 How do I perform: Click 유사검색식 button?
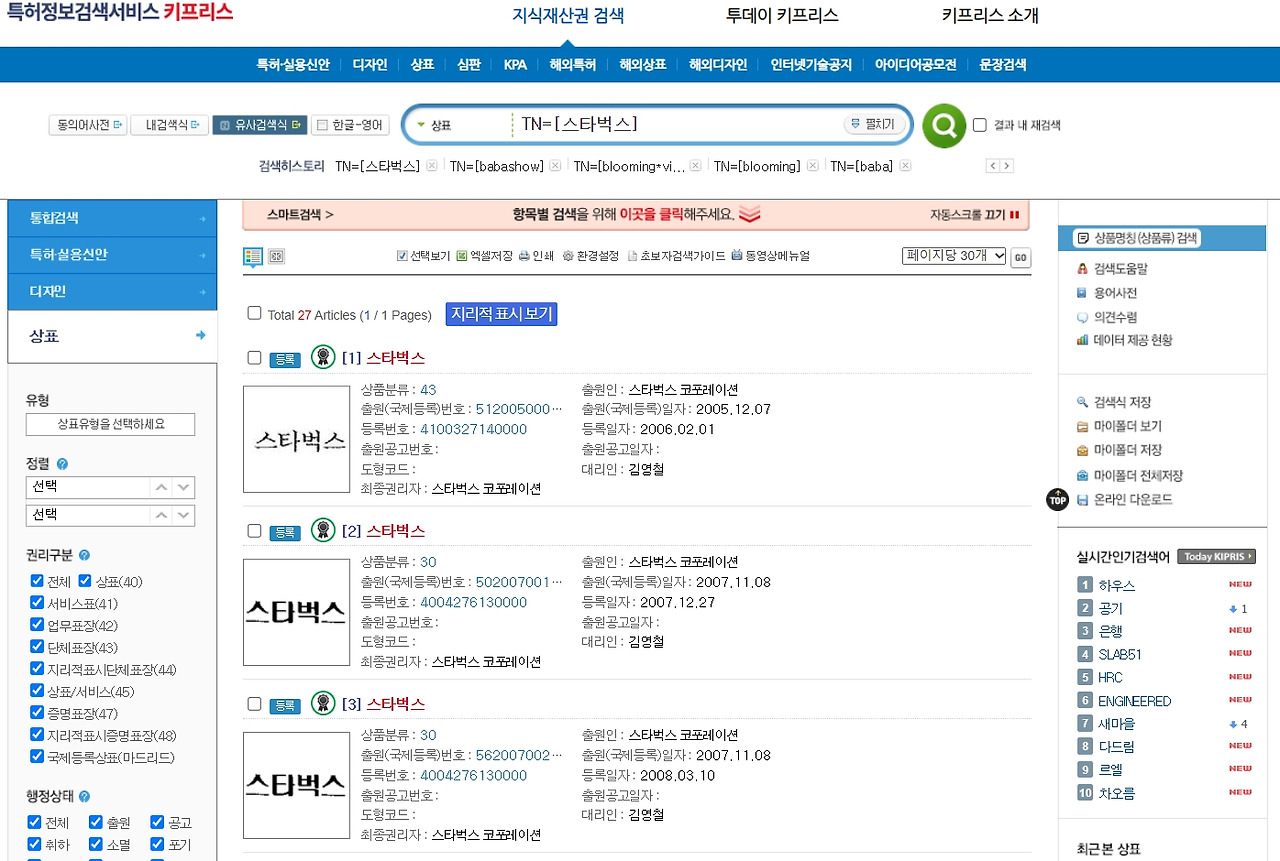coord(259,125)
